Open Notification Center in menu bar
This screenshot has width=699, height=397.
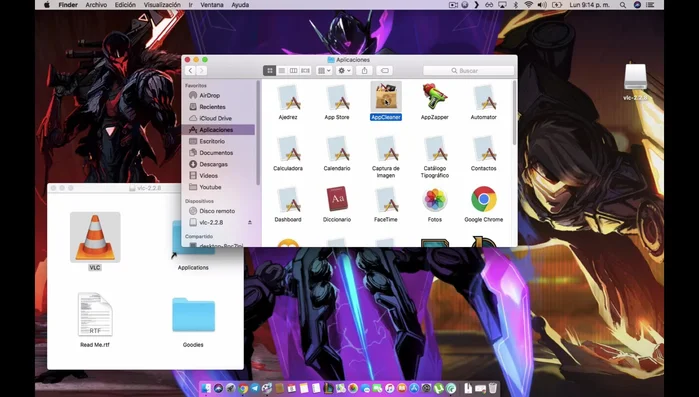pos(650,5)
